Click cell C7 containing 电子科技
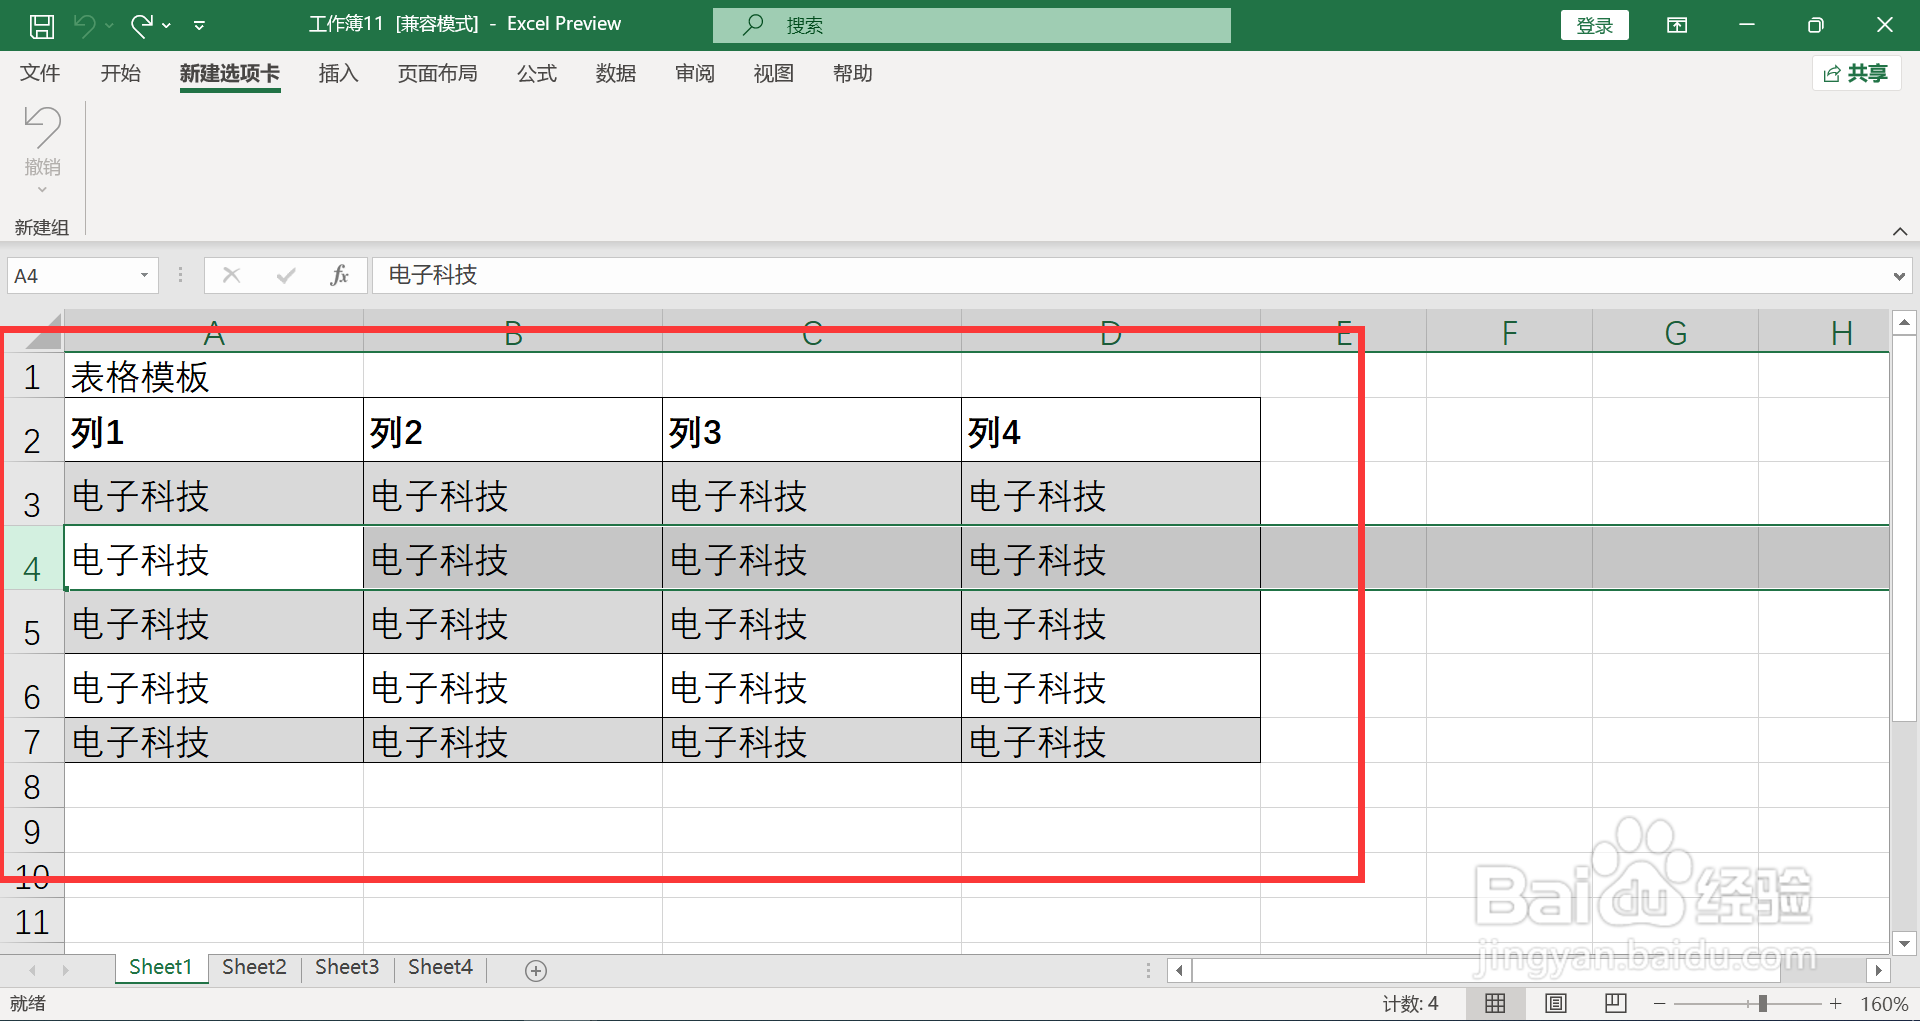This screenshot has width=1920, height=1021. tap(811, 741)
